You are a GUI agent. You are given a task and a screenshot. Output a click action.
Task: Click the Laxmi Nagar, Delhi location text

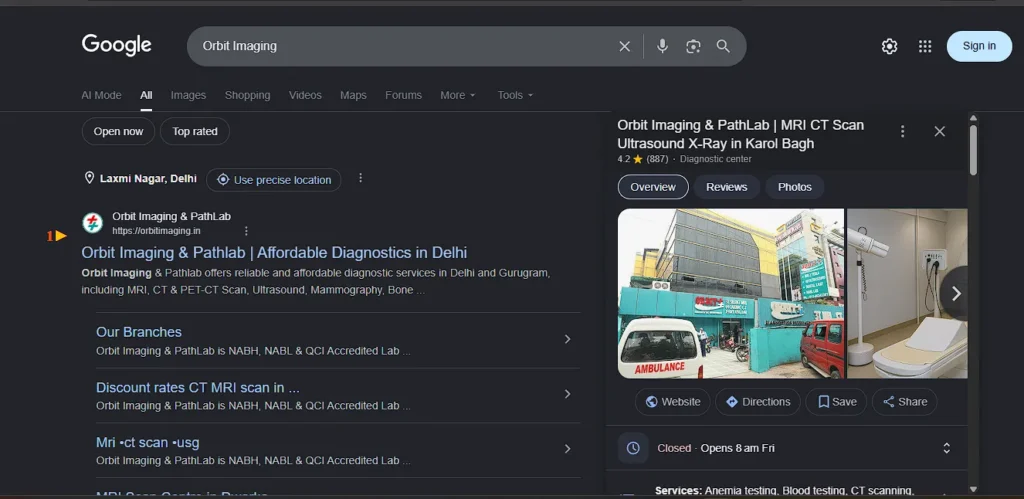coord(148,178)
